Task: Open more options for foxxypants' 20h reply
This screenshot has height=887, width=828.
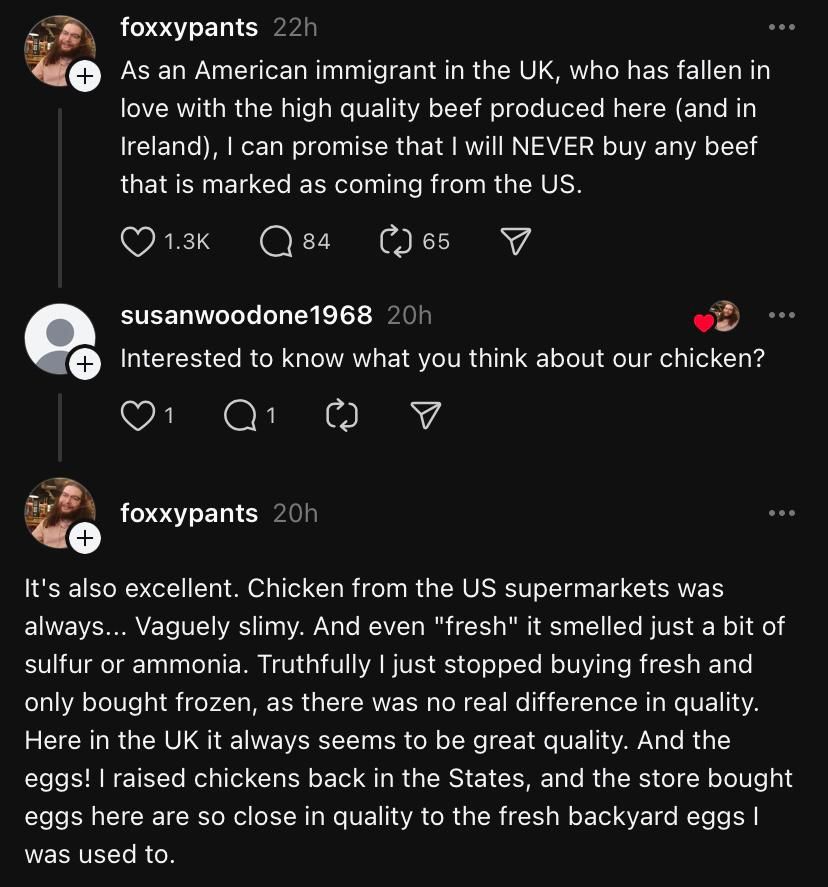Action: tap(782, 513)
